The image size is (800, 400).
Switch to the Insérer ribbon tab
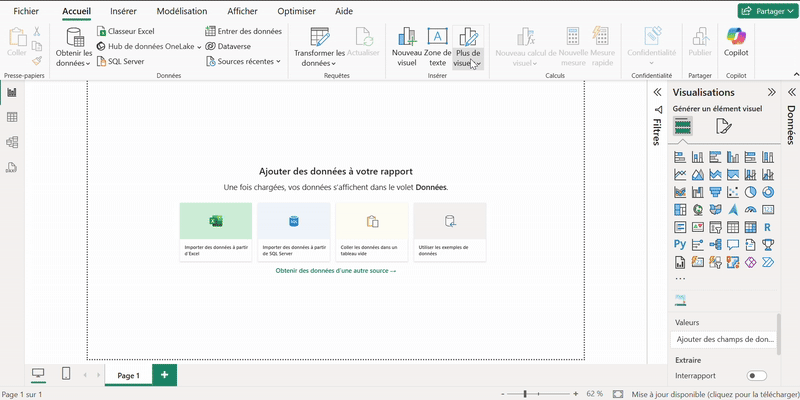point(123,11)
